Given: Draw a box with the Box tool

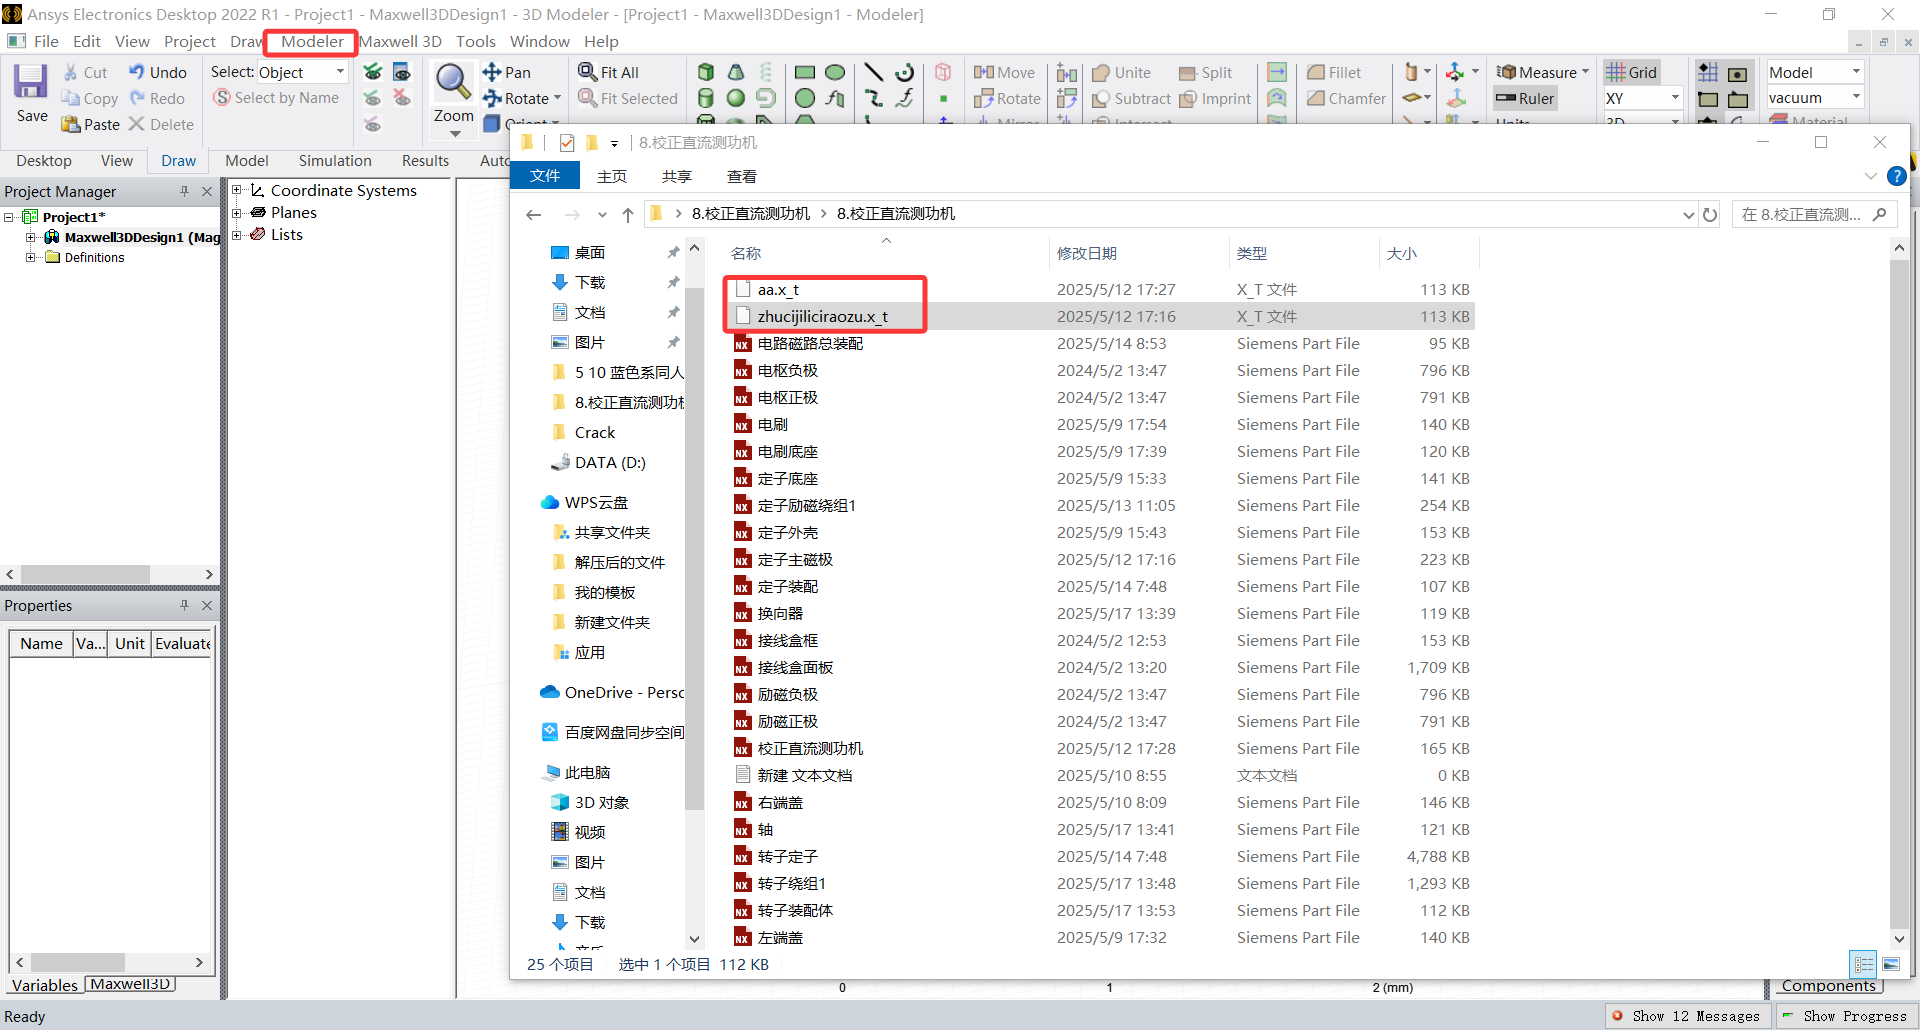Looking at the screenshot, I should click(706, 72).
